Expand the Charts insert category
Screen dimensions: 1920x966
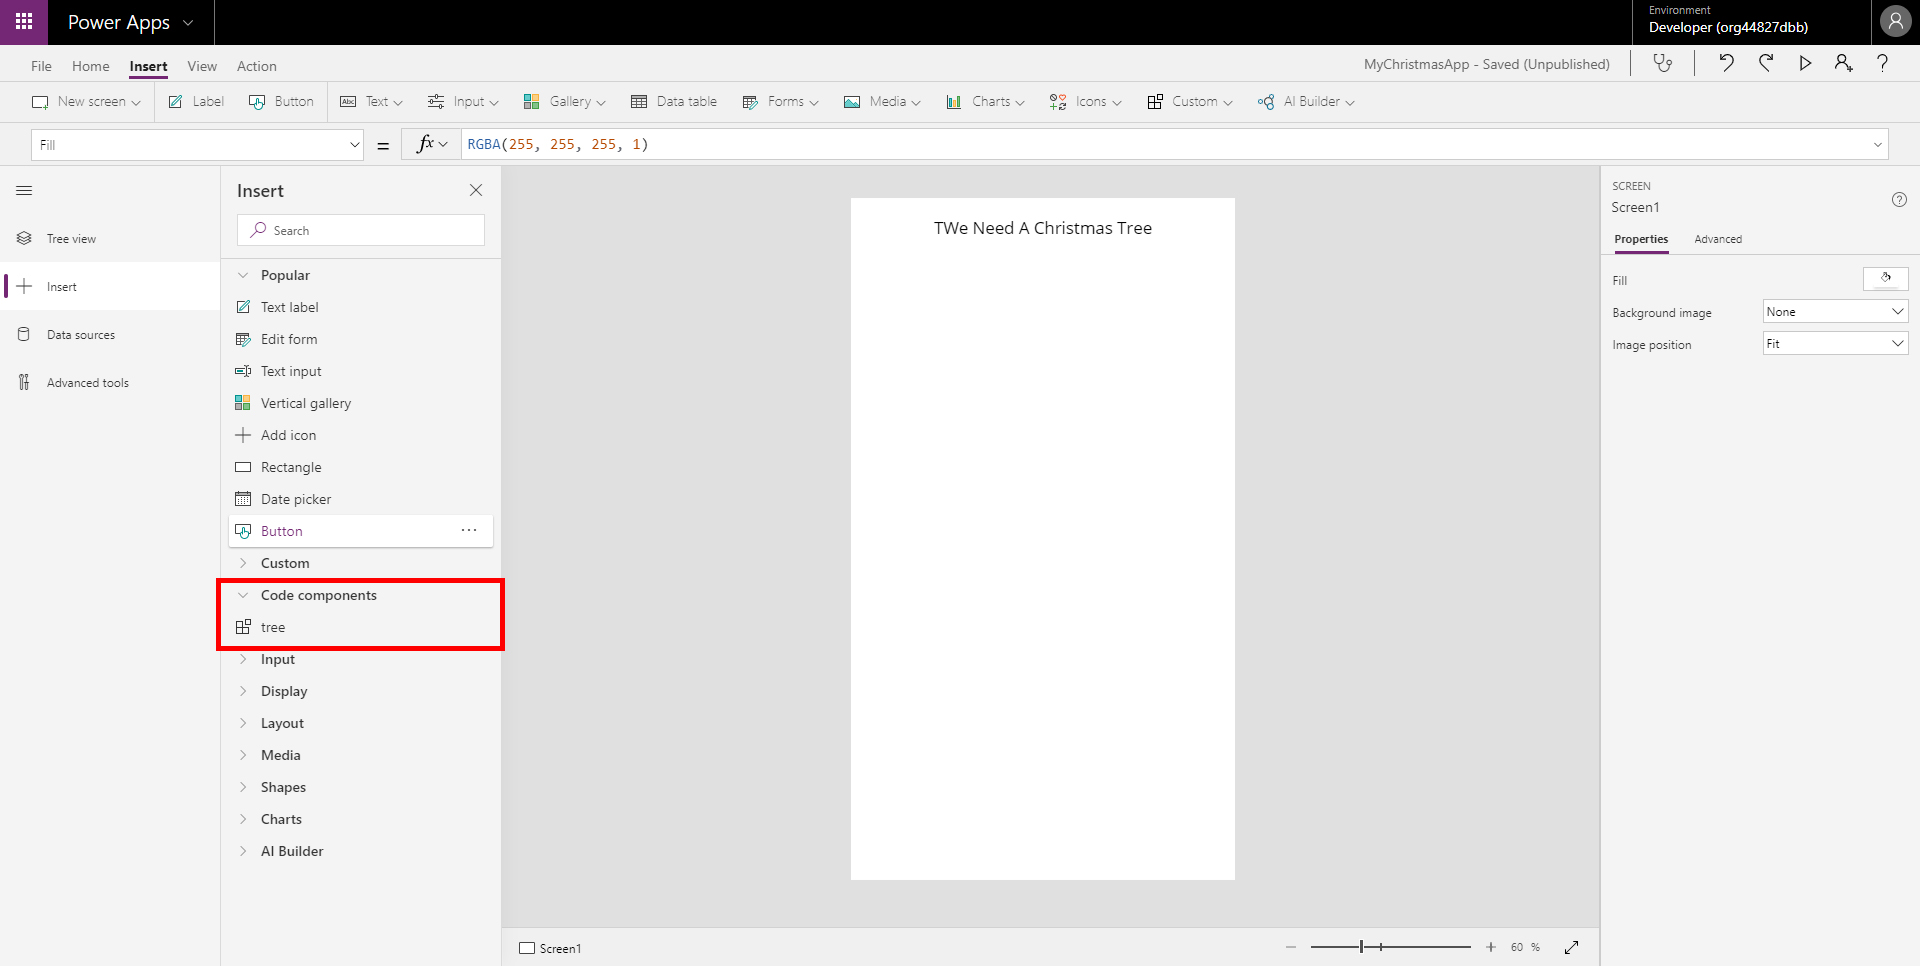(282, 818)
